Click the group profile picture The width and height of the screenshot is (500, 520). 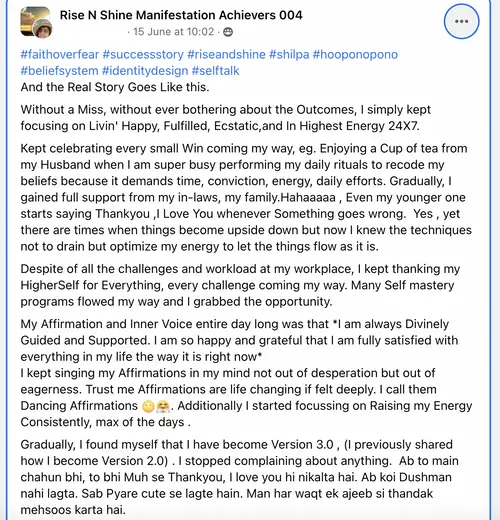tap(35, 21)
